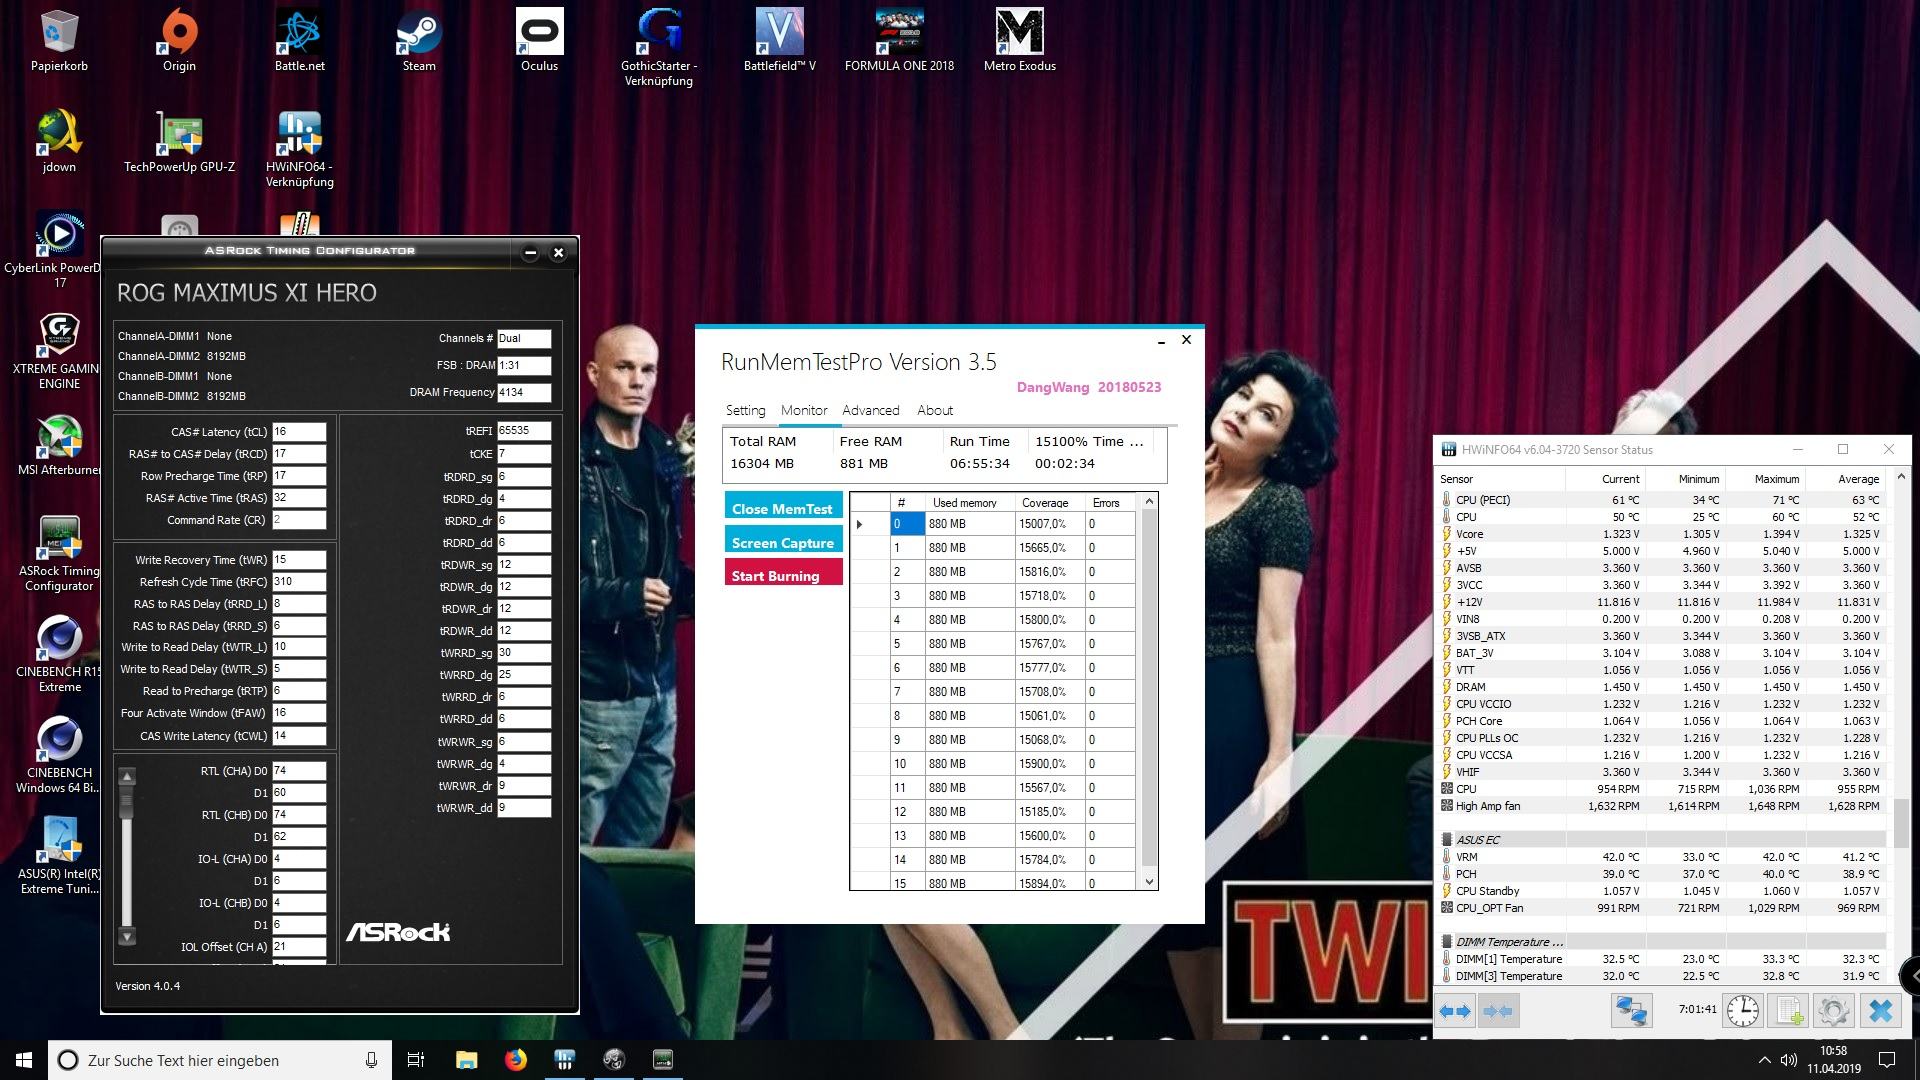Screen dimensions: 1920x1080
Task: Show hidden system tray icons
Action: 1763,1060
